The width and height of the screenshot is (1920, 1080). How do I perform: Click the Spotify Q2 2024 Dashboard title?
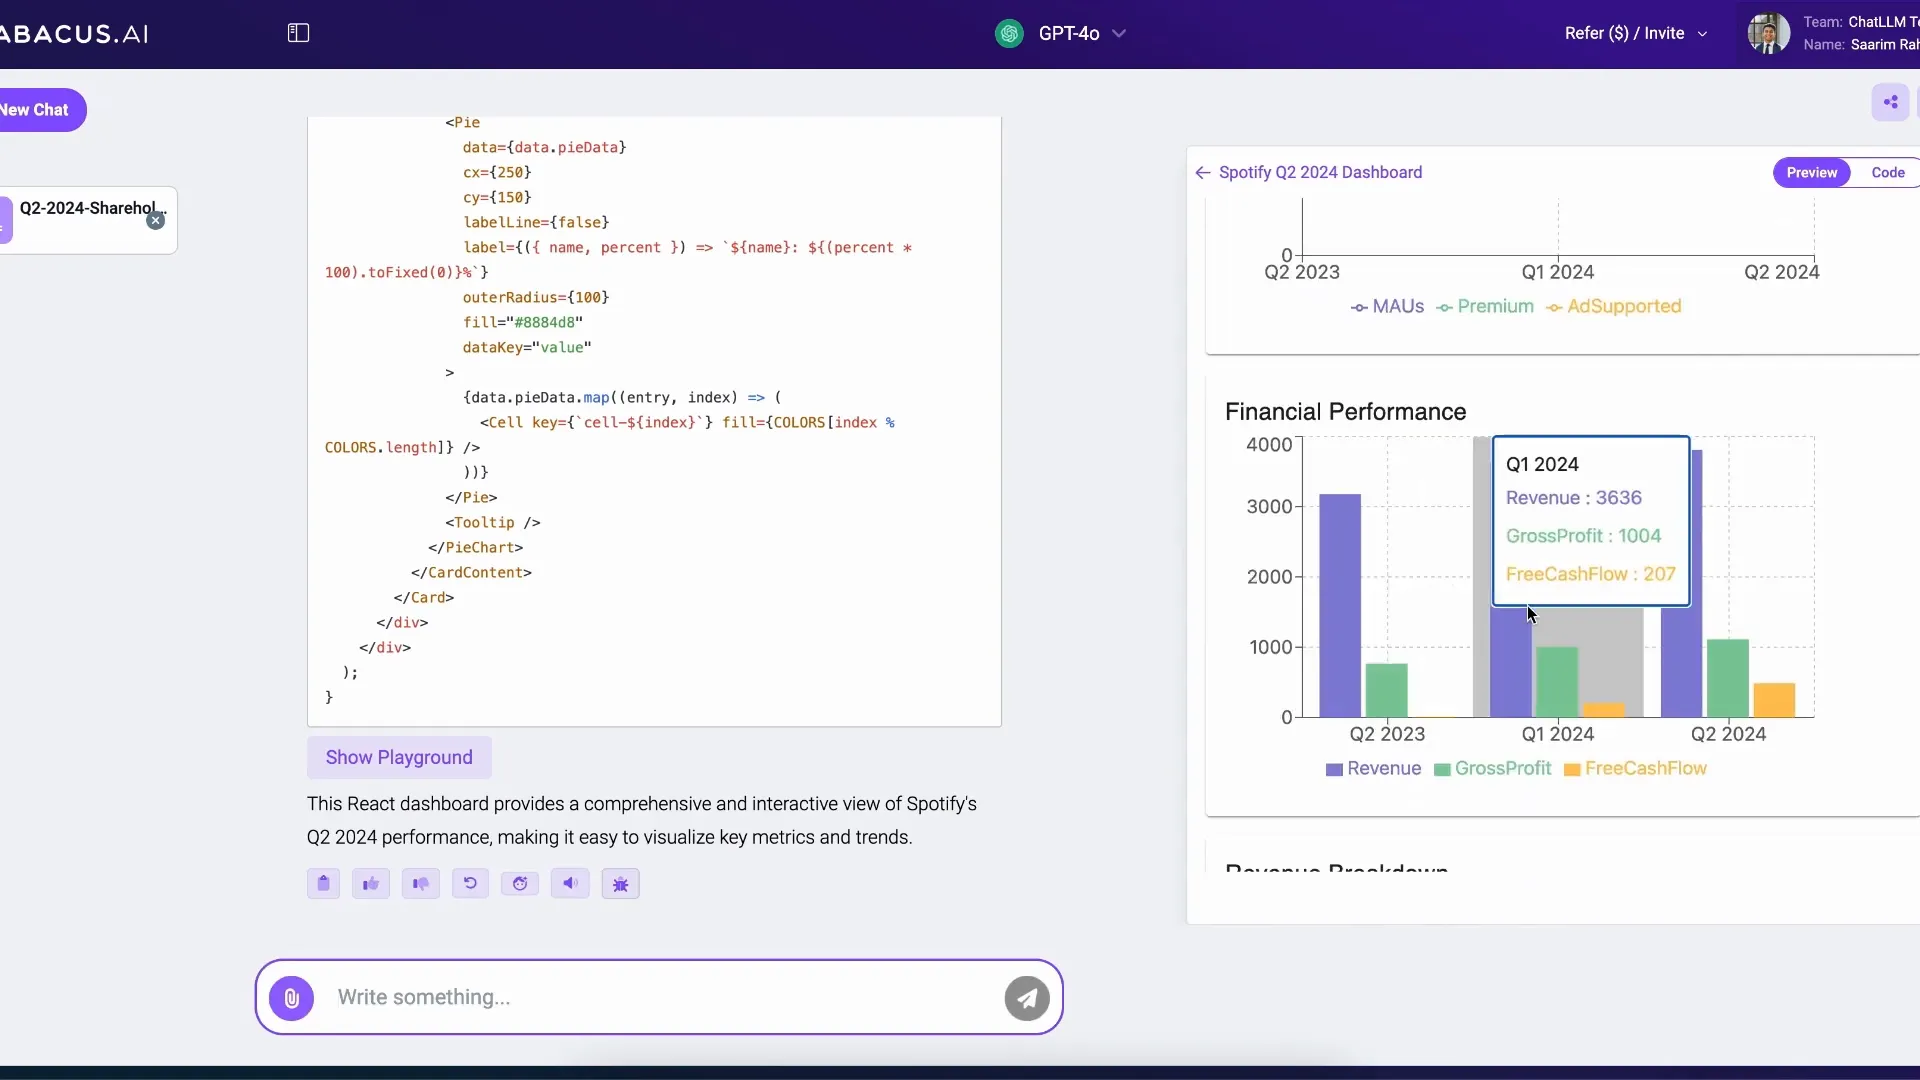(1320, 173)
